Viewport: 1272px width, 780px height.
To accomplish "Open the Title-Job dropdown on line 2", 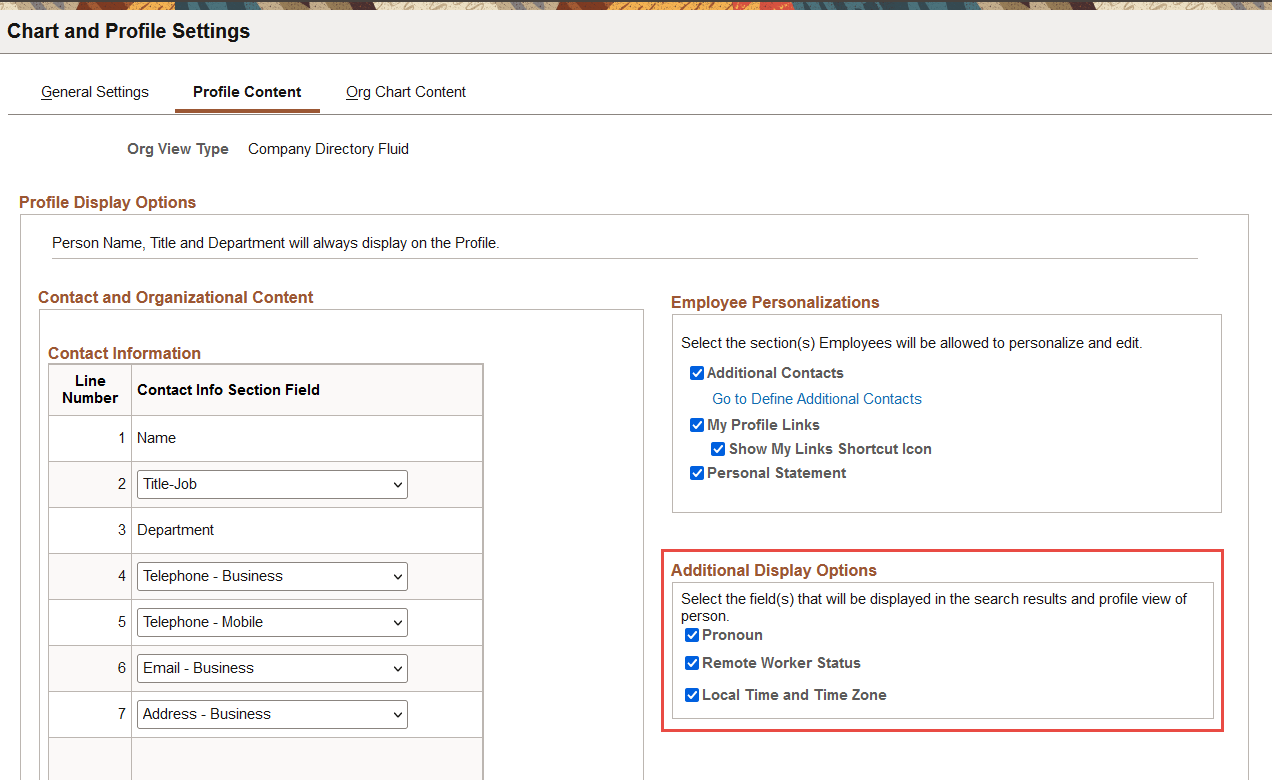I will pyautogui.click(x=272, y=484).
